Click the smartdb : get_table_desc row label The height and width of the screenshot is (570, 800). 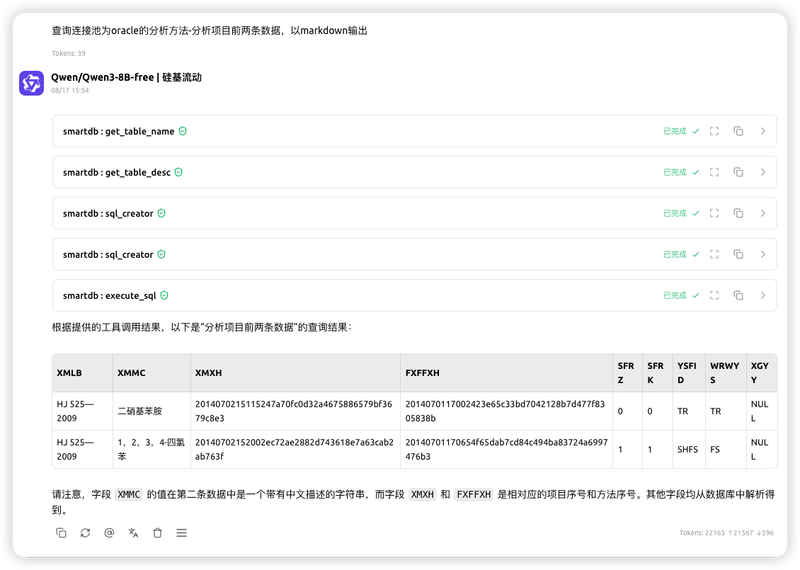pos(116,172)
